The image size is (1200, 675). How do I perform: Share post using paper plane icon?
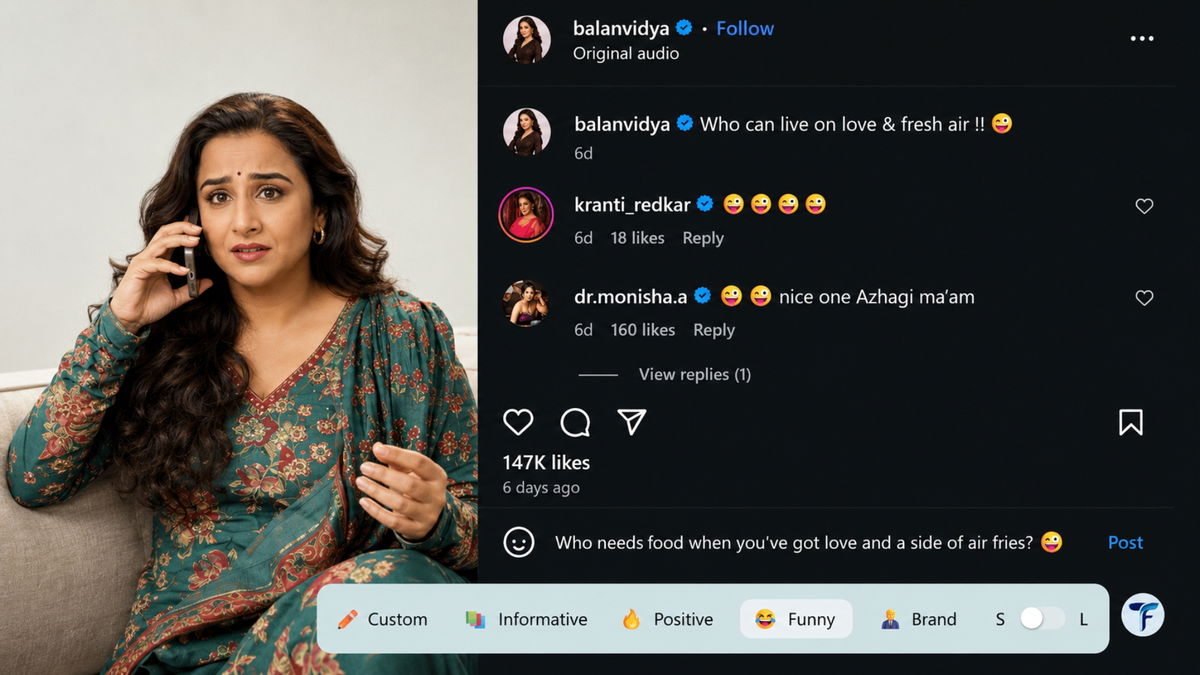click(x=632, y=422)
